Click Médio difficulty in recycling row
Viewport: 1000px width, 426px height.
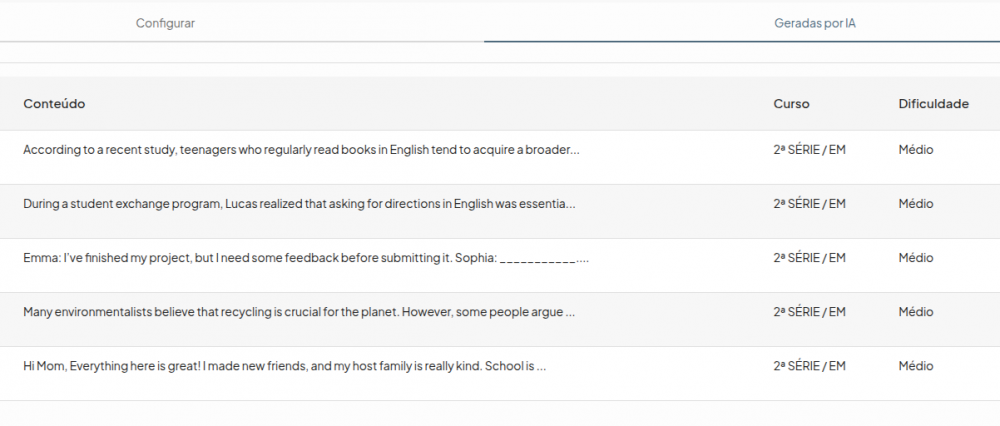click(x=915, y=312)
